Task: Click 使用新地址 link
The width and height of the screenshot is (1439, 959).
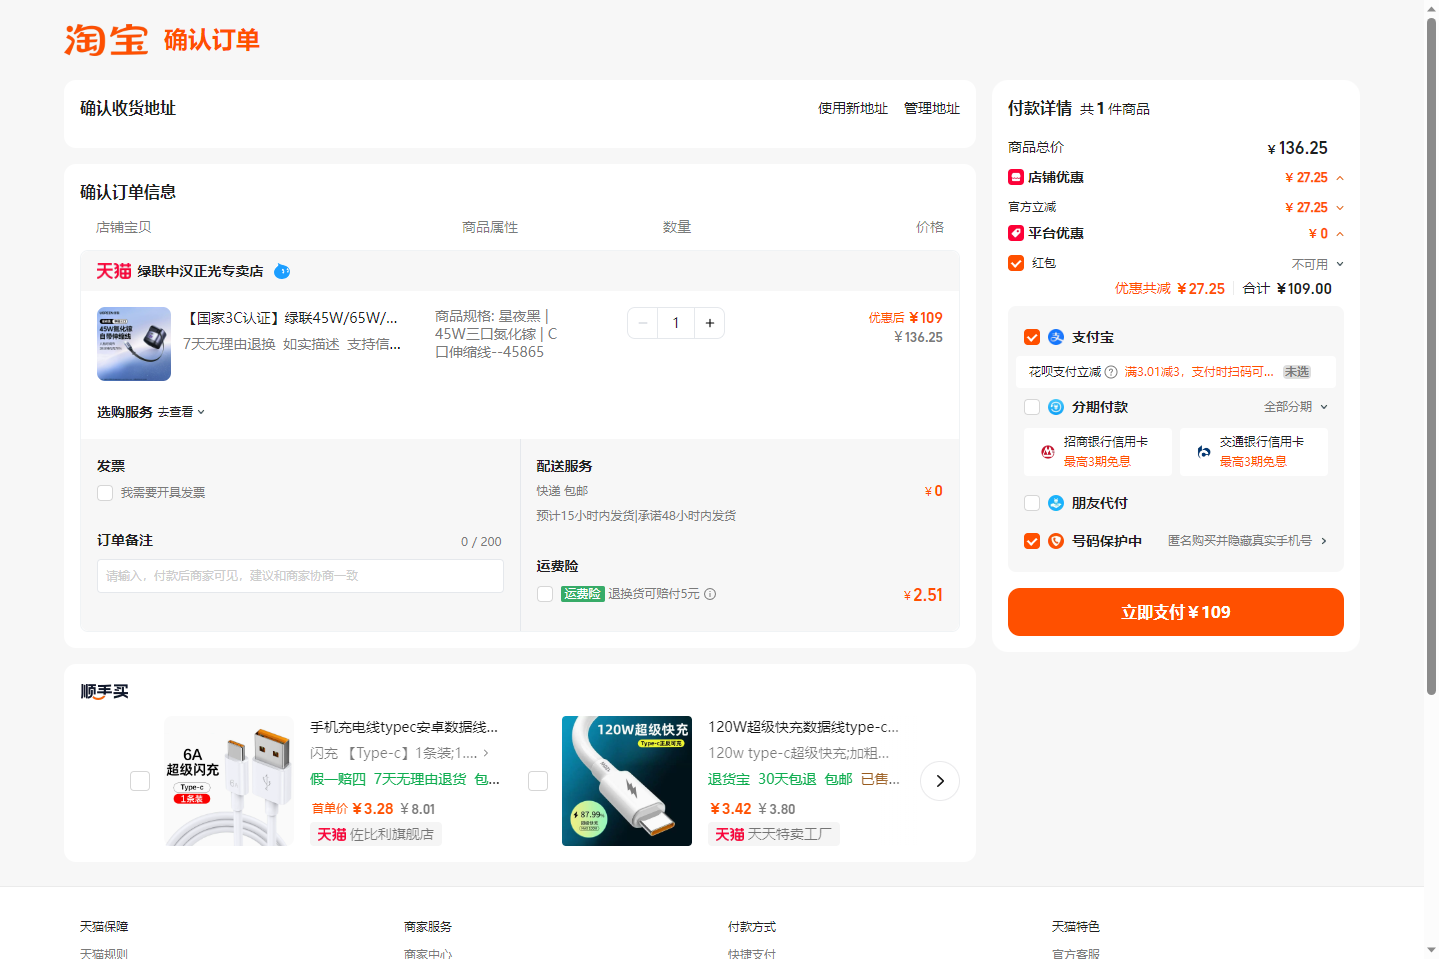Action: 853,108
